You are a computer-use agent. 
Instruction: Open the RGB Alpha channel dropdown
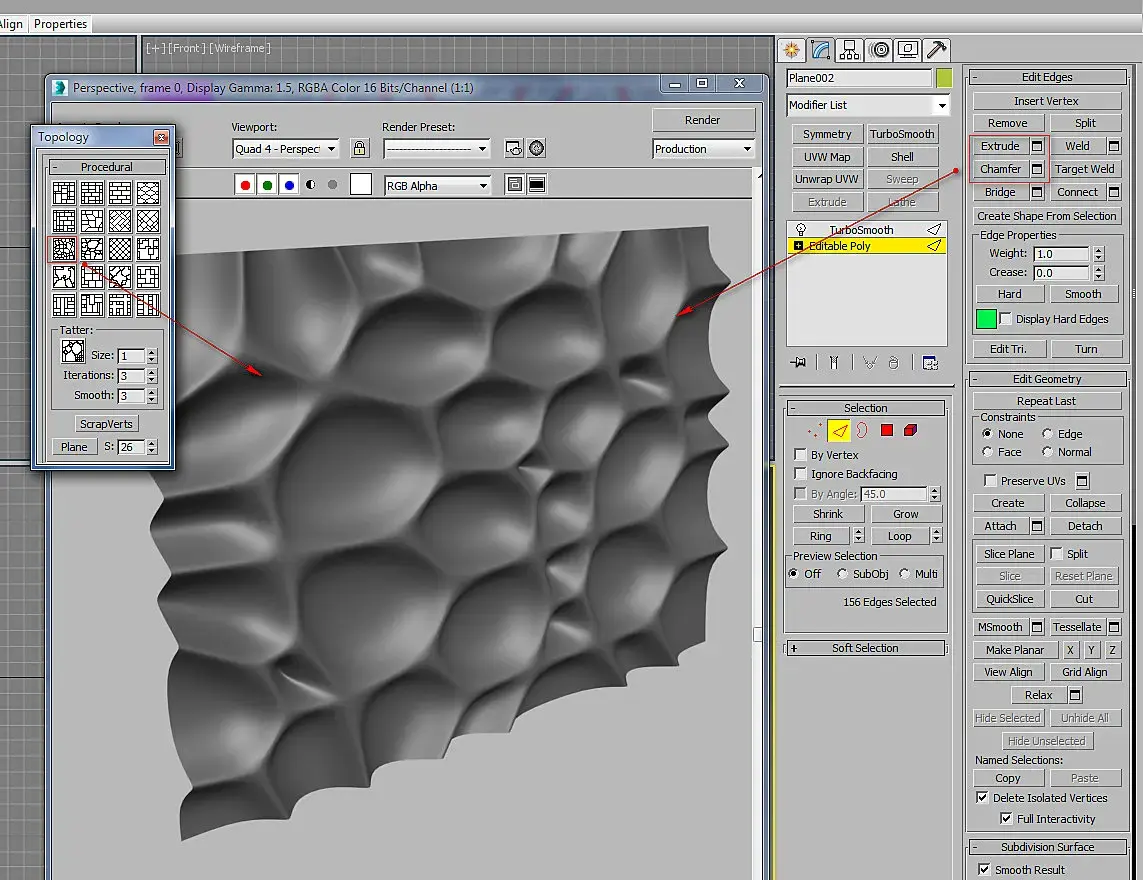click(x=438, y=185)
